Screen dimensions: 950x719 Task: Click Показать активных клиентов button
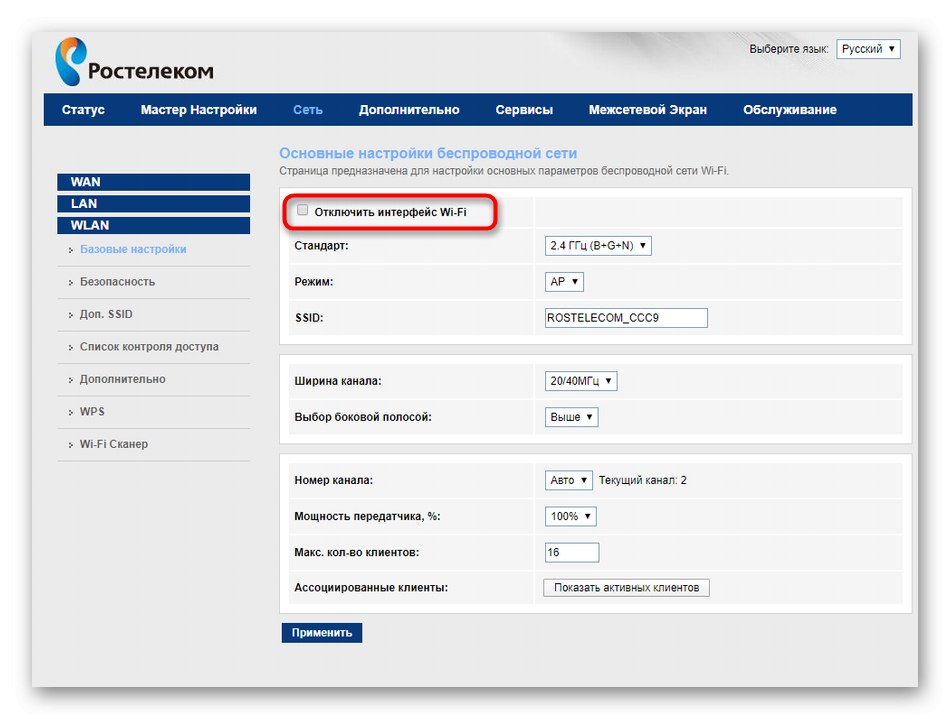coord(626,588)
